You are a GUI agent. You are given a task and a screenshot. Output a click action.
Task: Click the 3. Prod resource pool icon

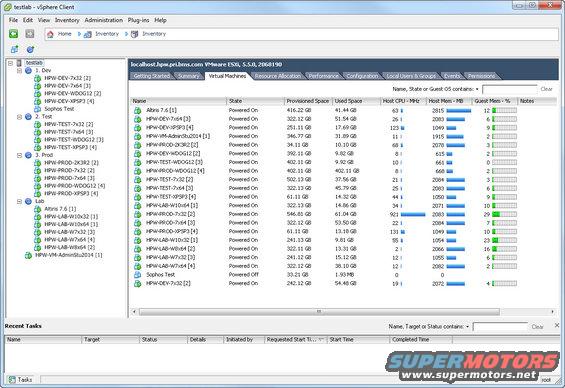(x=28, y=155)
